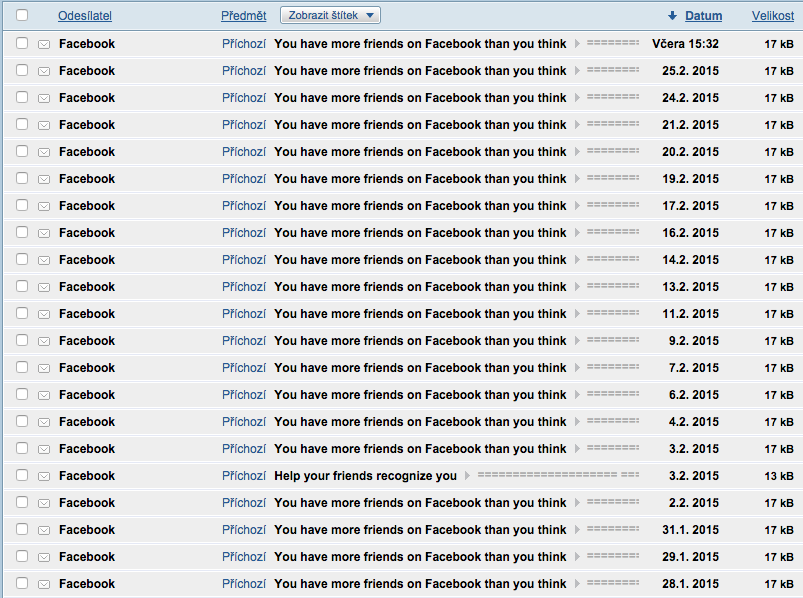This screenshot has width=803, height=598.
Task: Tick the select-all checkbox in the header row
Action: (22, 16)
